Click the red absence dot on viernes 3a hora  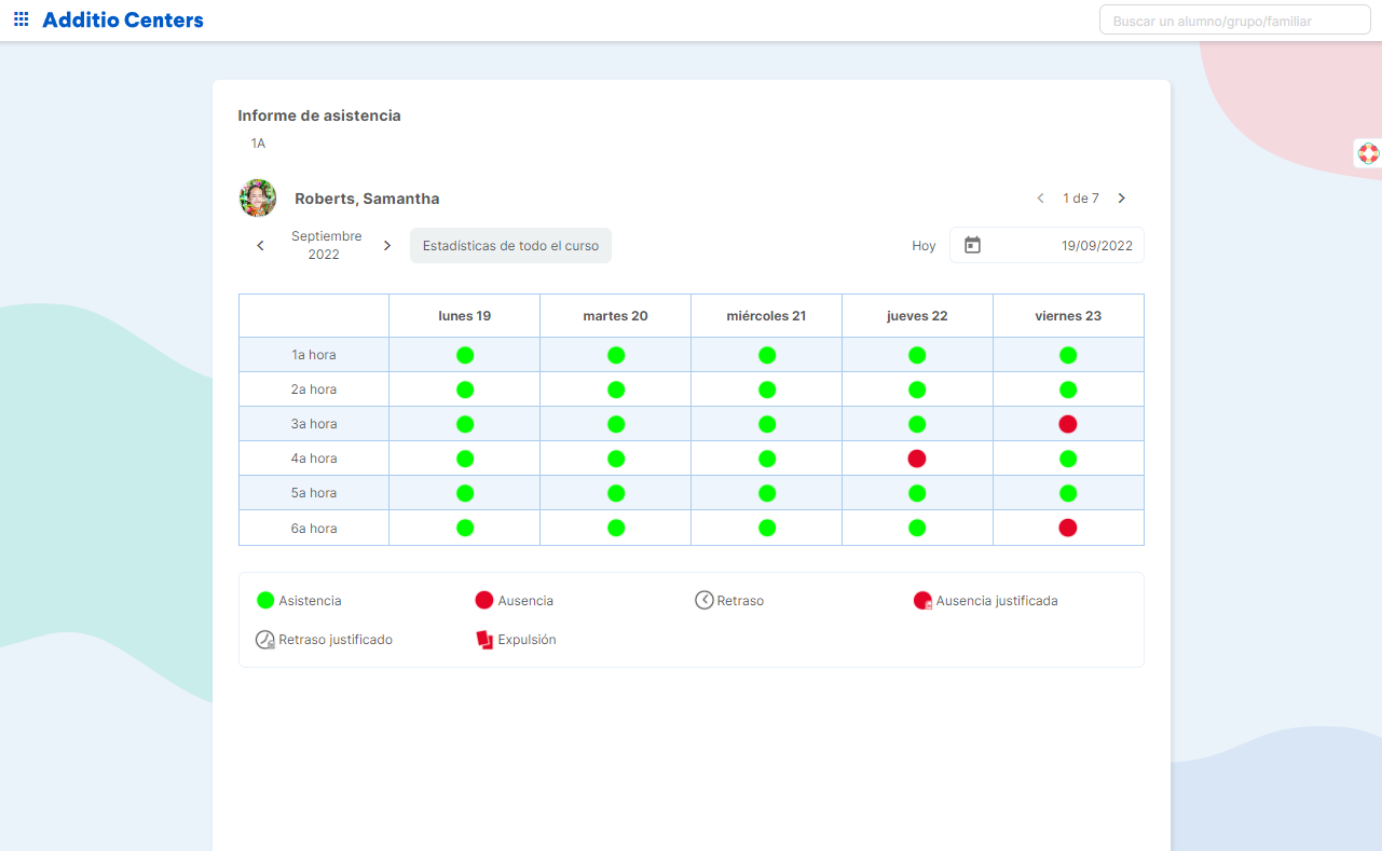tap(1067, 424)
